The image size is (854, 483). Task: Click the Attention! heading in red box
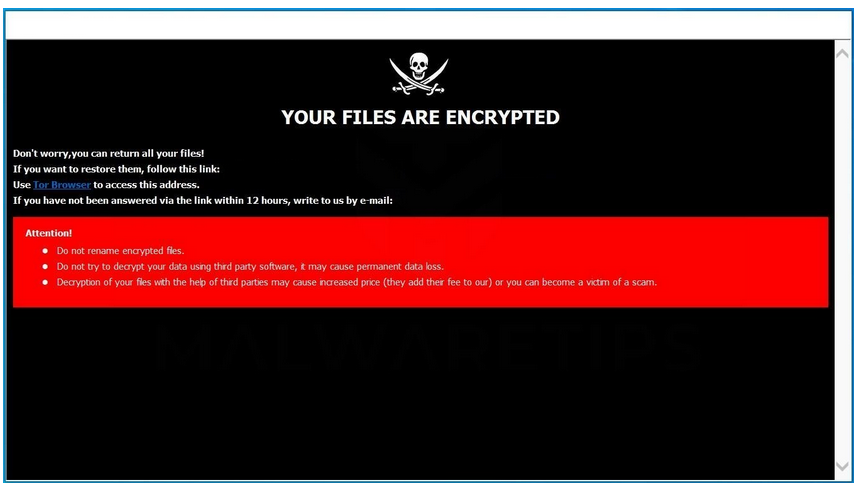tap(48, 233)
